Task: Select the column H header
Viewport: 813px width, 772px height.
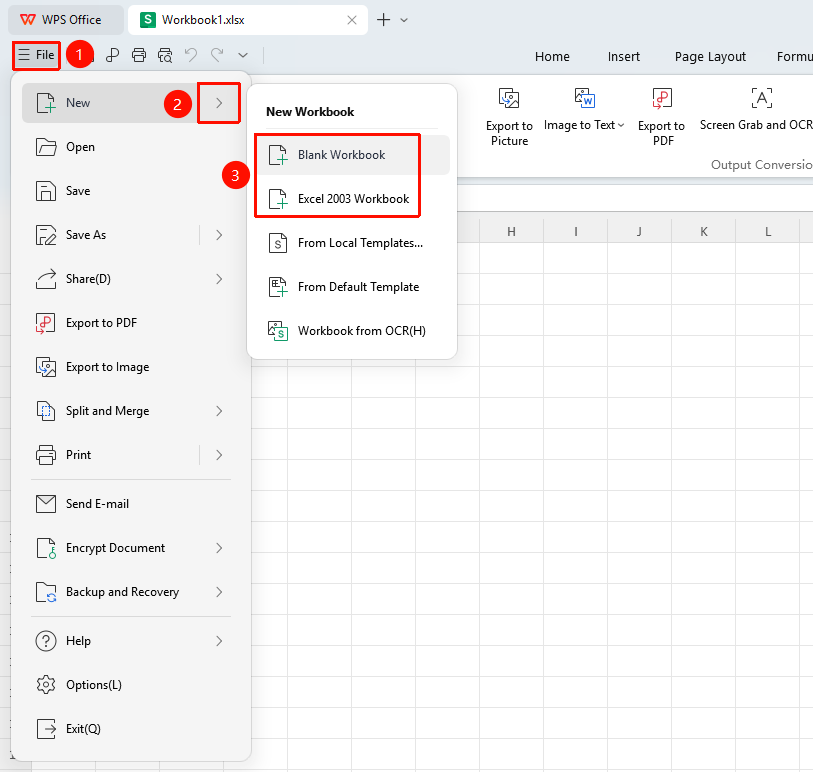Action: (511, 231)
